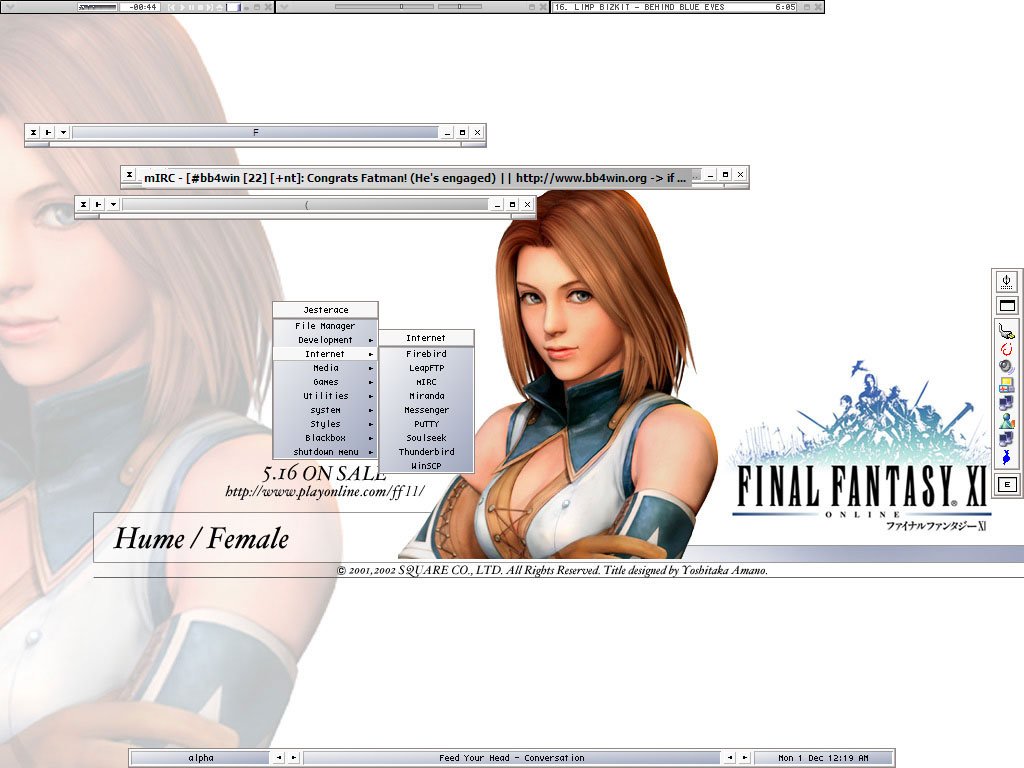Viewport: 1024px width, 768px height.
Task: Shade the "(" window with its hourglass button
Action: 83,204
